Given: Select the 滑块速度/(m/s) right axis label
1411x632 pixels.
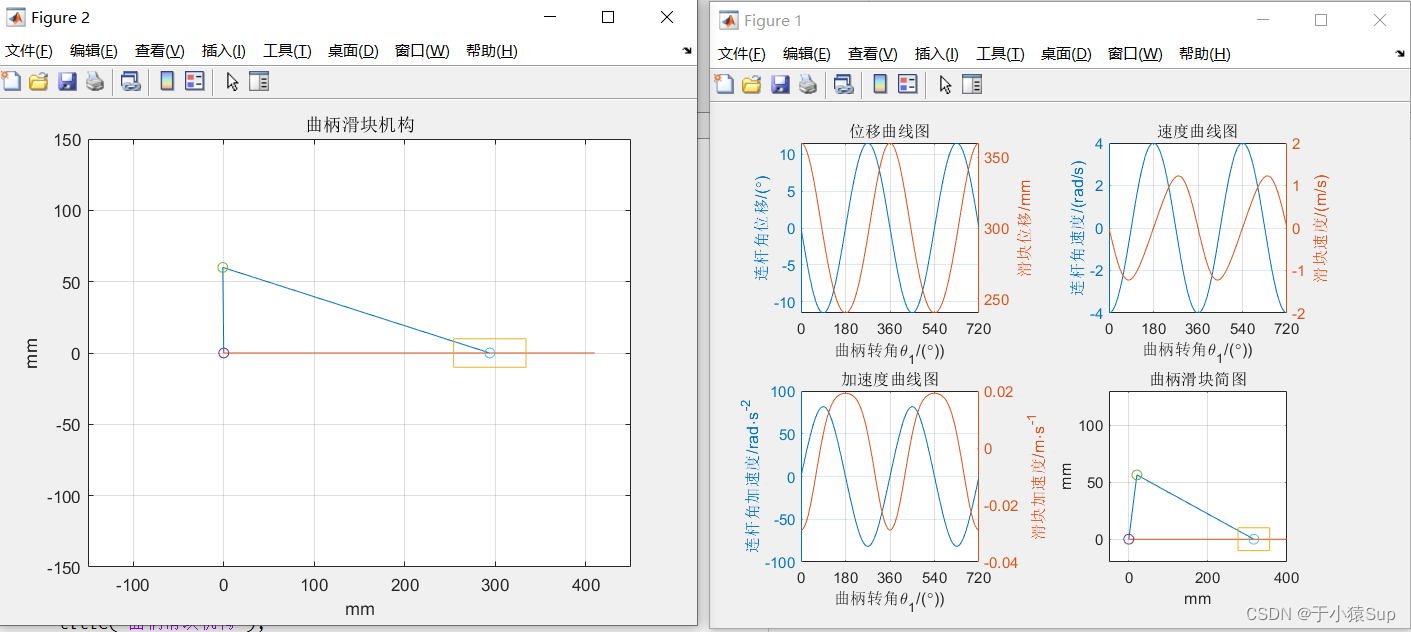Looking at the screenshot, I should (1321, 228).
